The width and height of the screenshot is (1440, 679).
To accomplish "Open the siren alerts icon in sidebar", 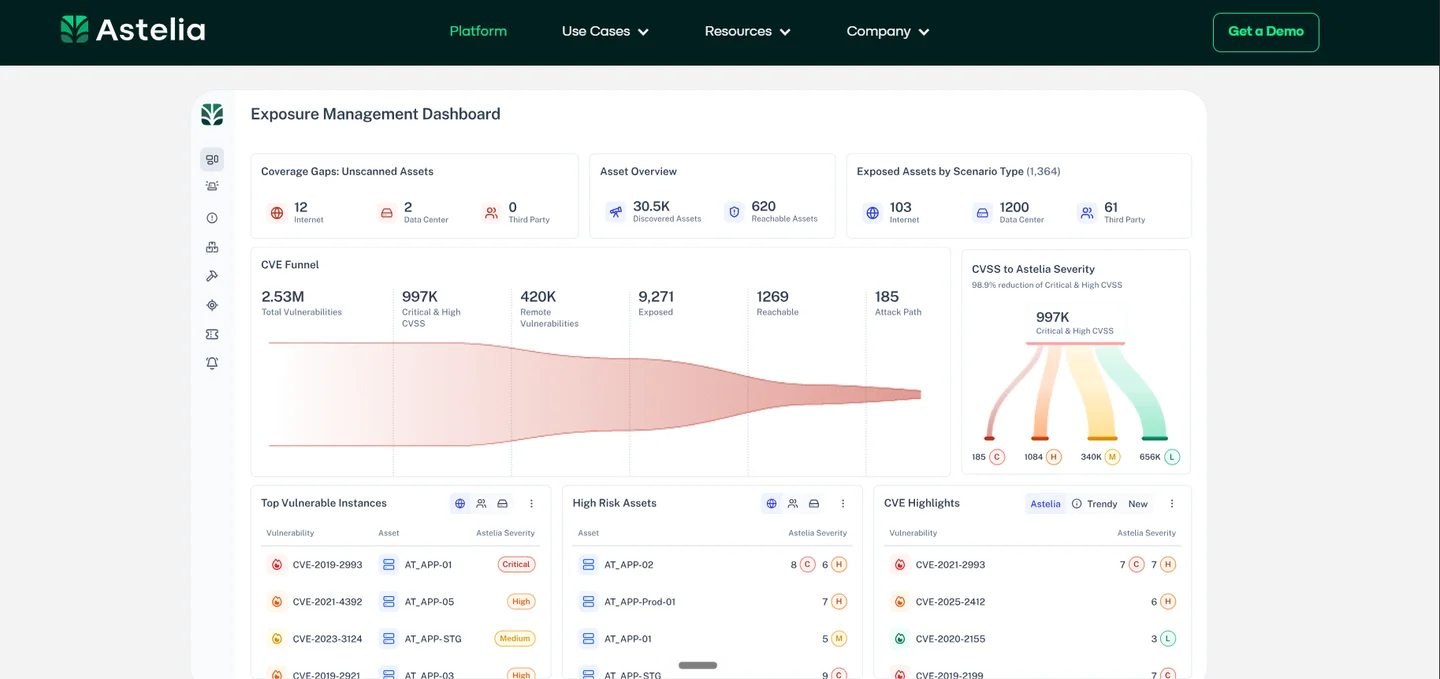I will (212, 187).
